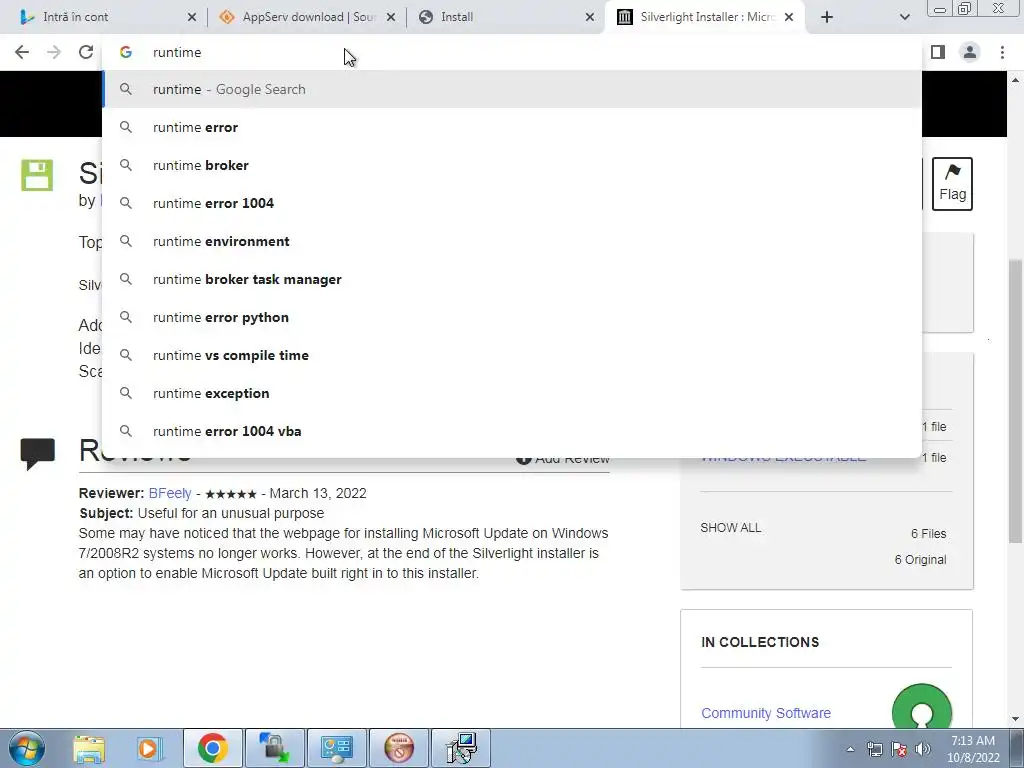This screenshot has height=768, width=1024.
Task: Open Action Center flag tray icon
Action: coord(899,750)
